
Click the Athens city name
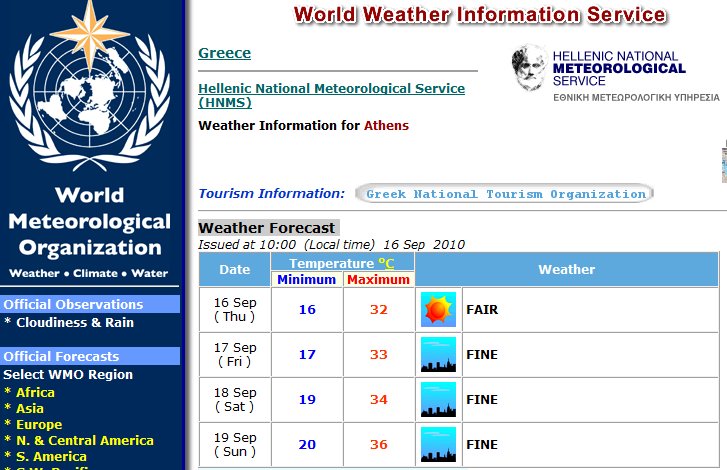pyautogui.click(x=386, y=125)
